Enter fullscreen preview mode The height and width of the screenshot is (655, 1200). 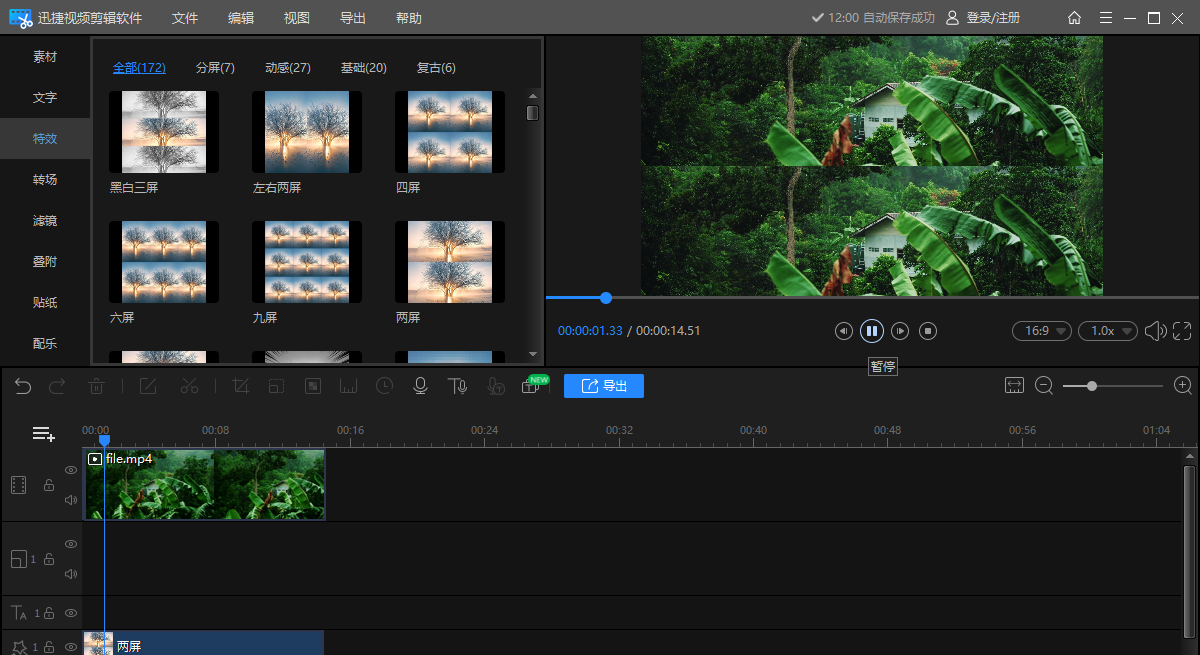1182,331
